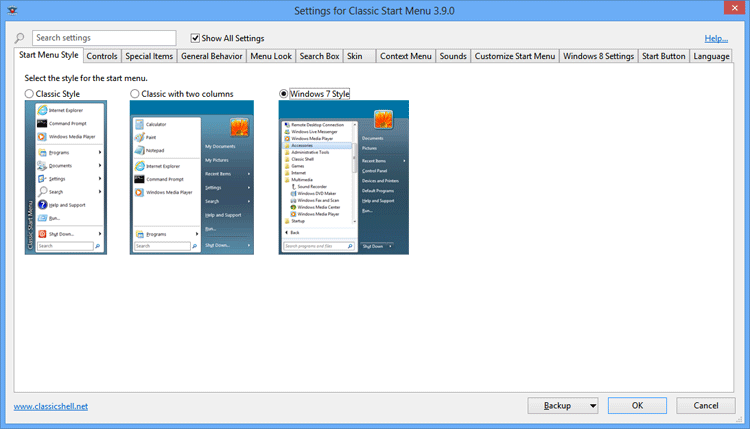The image size is (750, 429).
Task: Close the settings window
Action: 727,9
